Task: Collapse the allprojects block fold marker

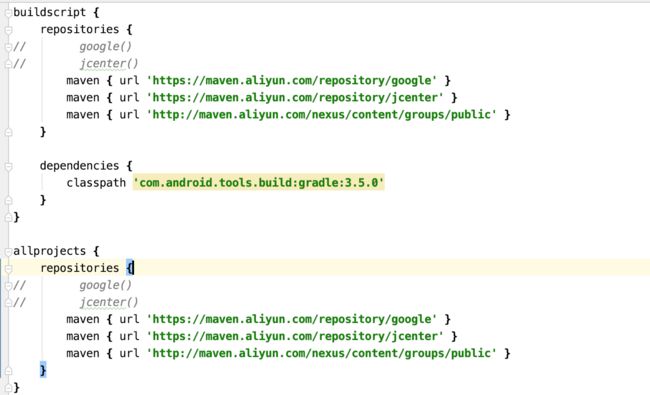Action: click(8, 252)
